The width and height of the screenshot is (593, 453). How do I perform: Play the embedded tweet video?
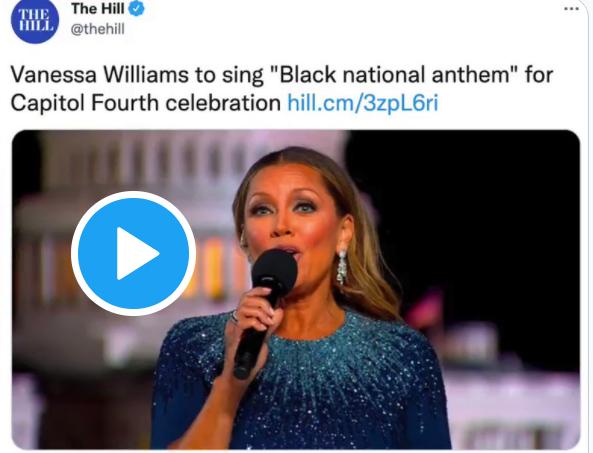pyautogui.click(x=133, y=253)
